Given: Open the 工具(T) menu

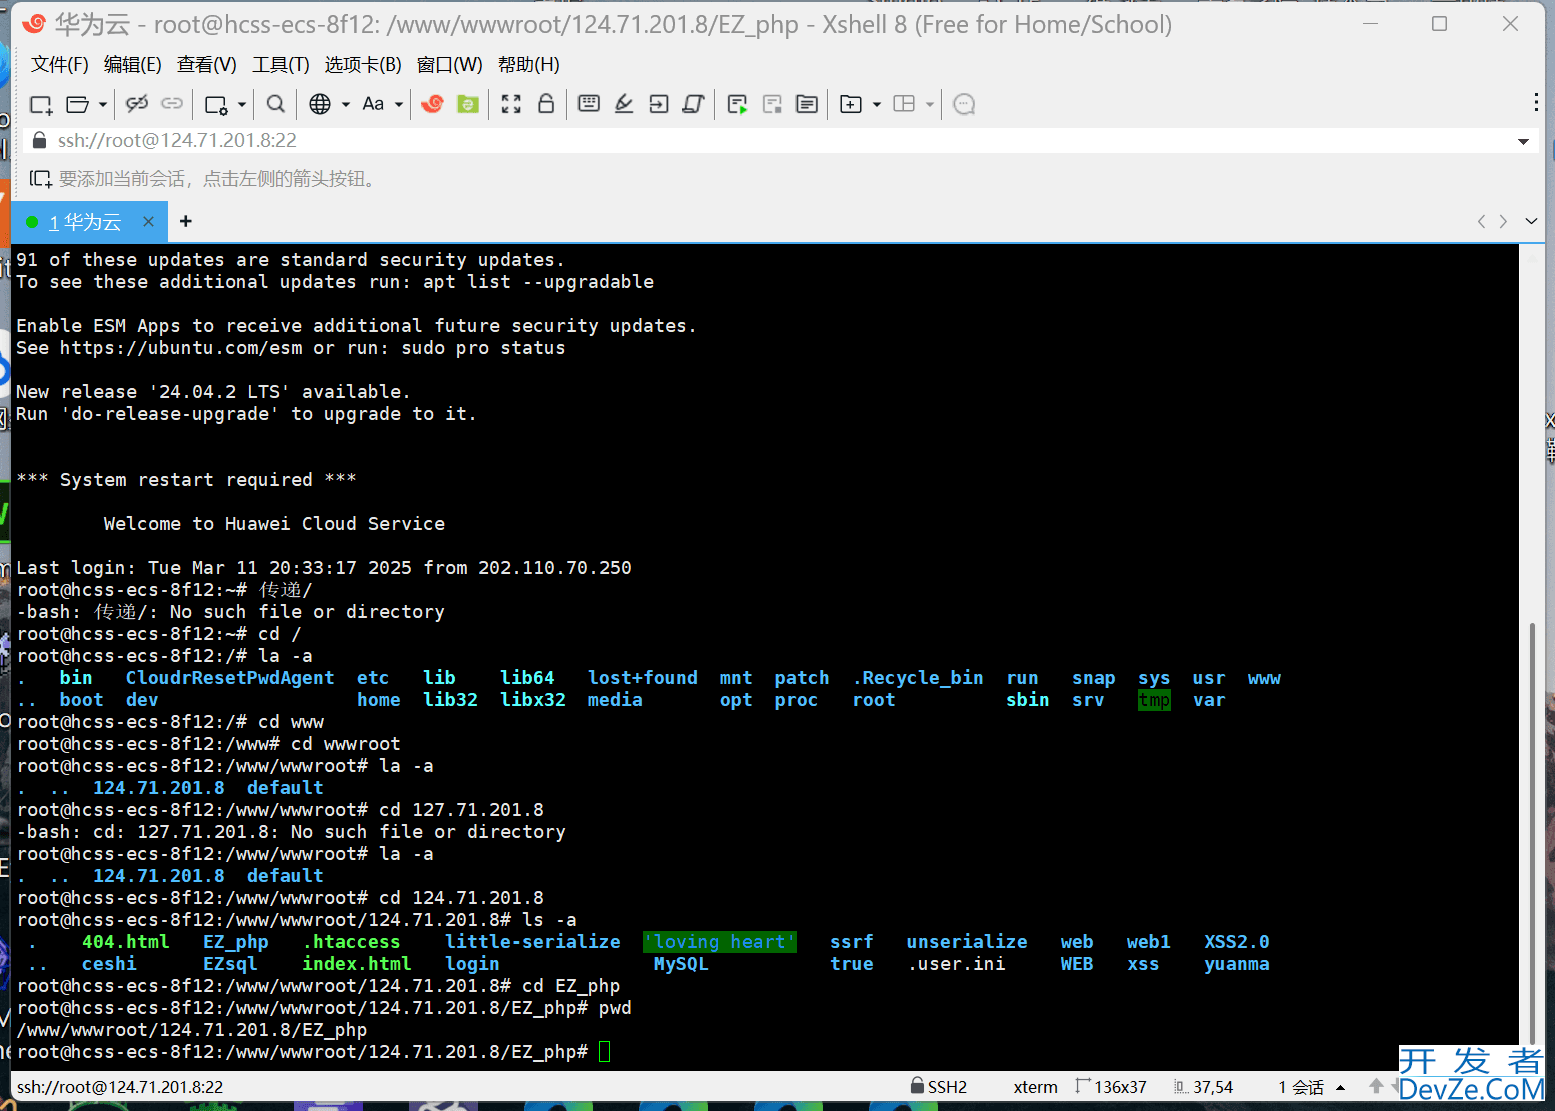Looking at the screenshot, I should tap(281, 65).
